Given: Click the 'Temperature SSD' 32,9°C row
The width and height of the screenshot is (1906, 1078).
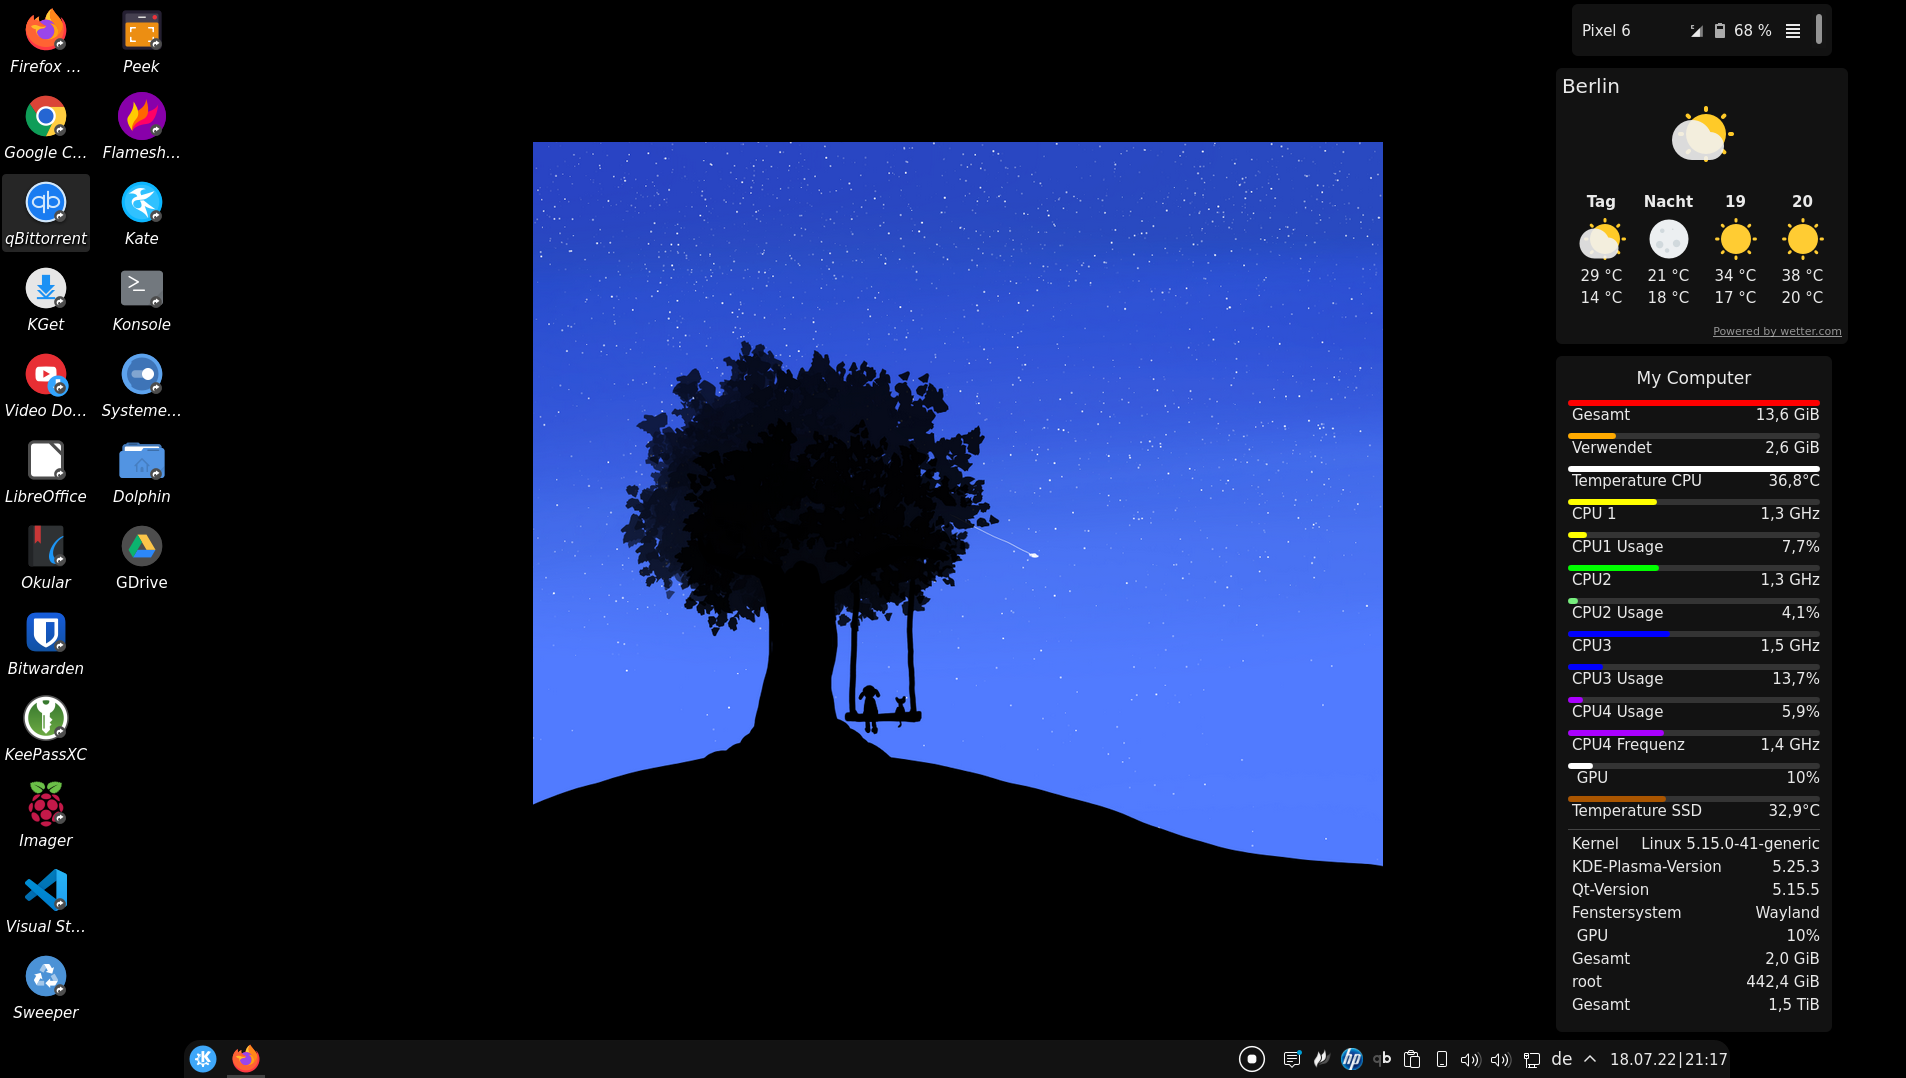Looking at the screenshot, I should point(1694,807).
